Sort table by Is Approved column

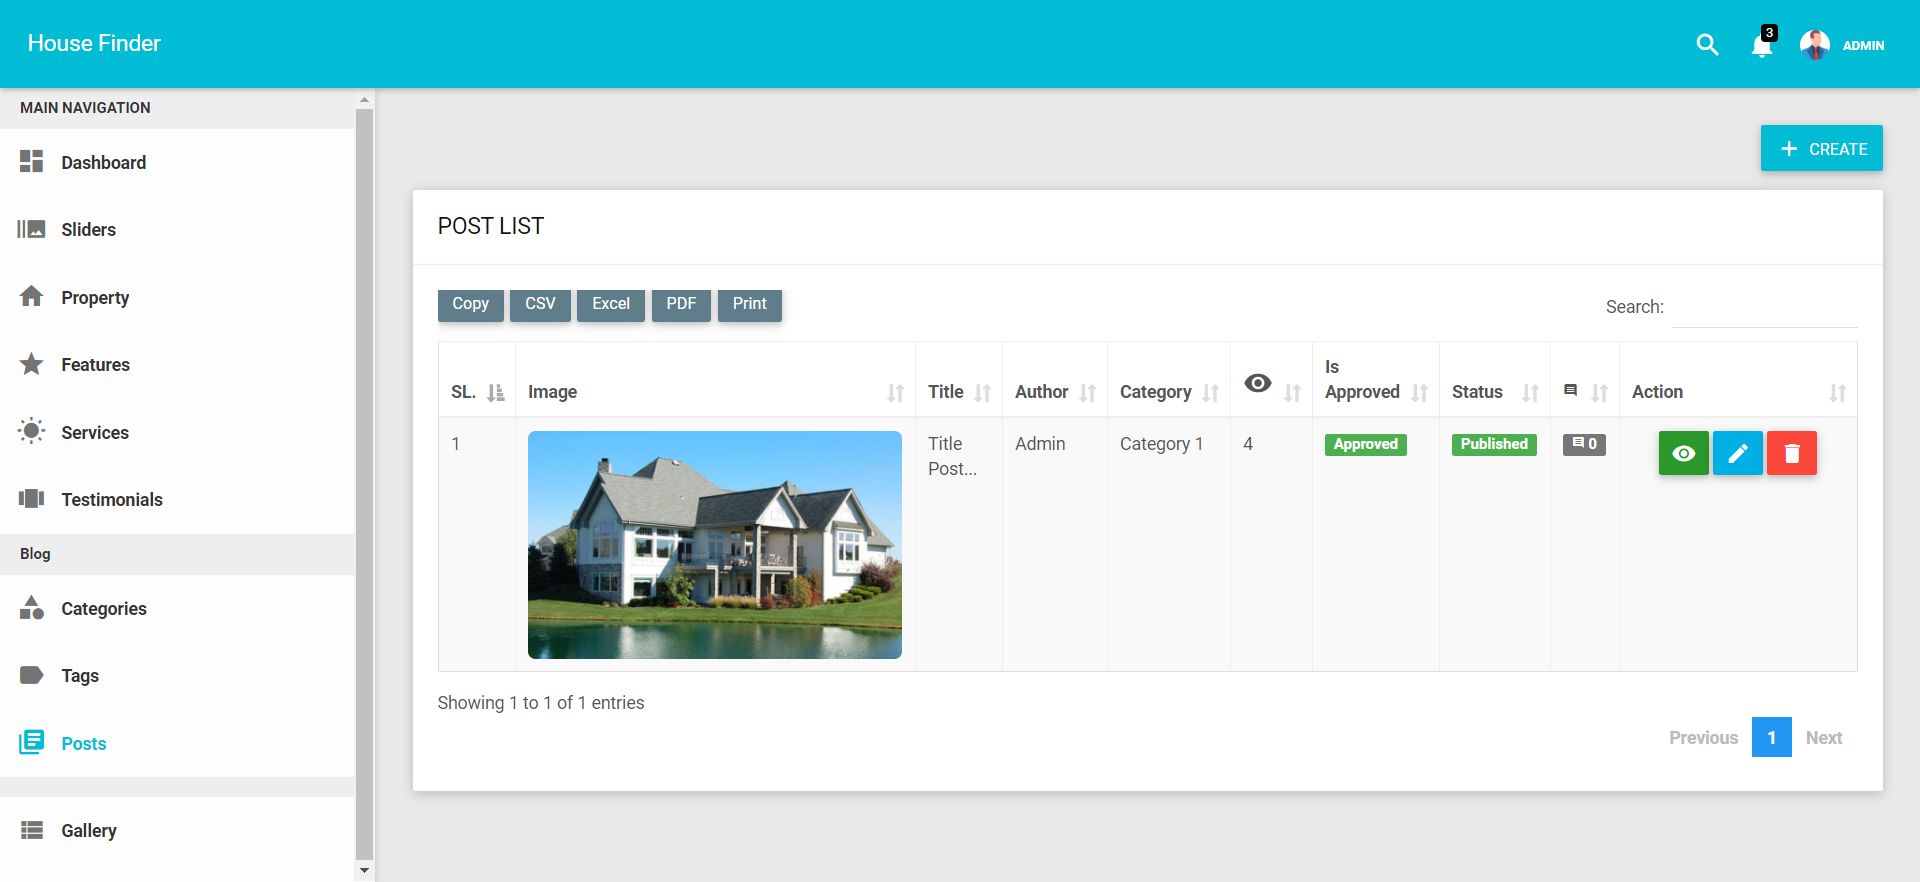point(1375,380)
